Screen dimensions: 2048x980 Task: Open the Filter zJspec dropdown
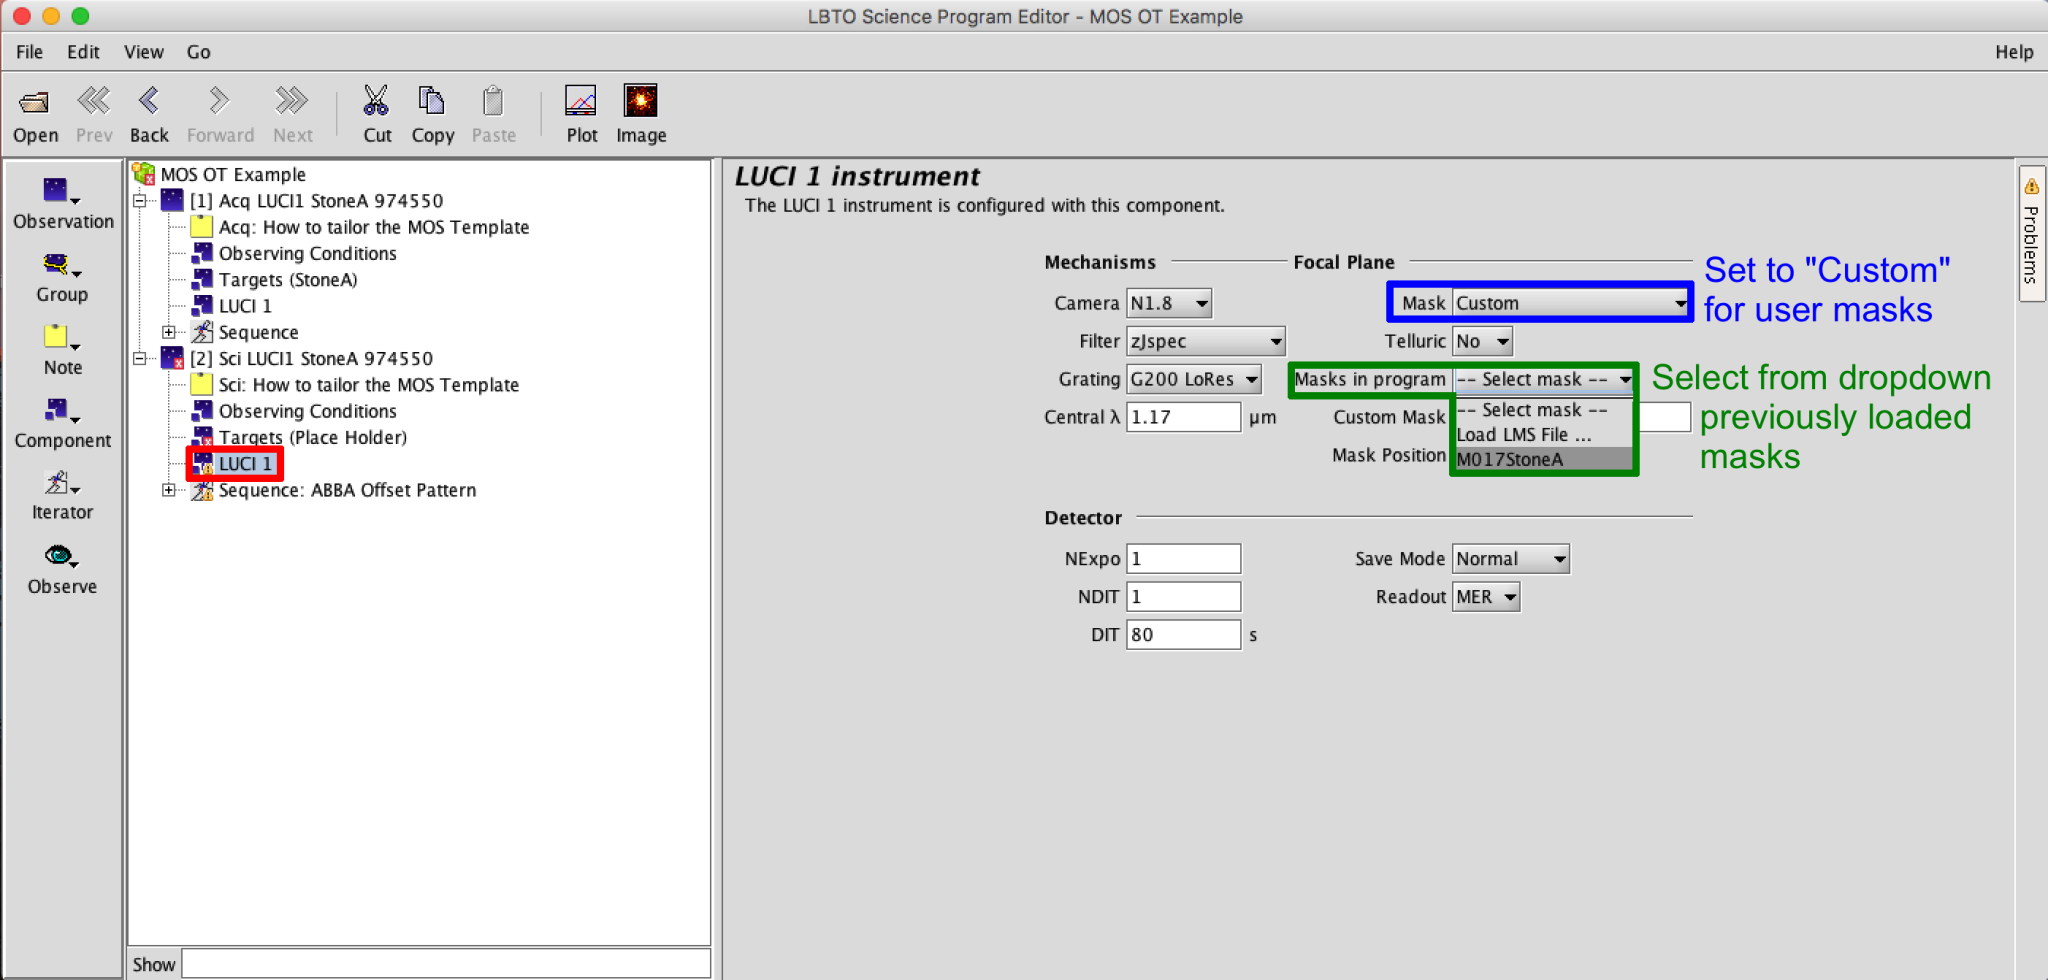click(1205, 341)
